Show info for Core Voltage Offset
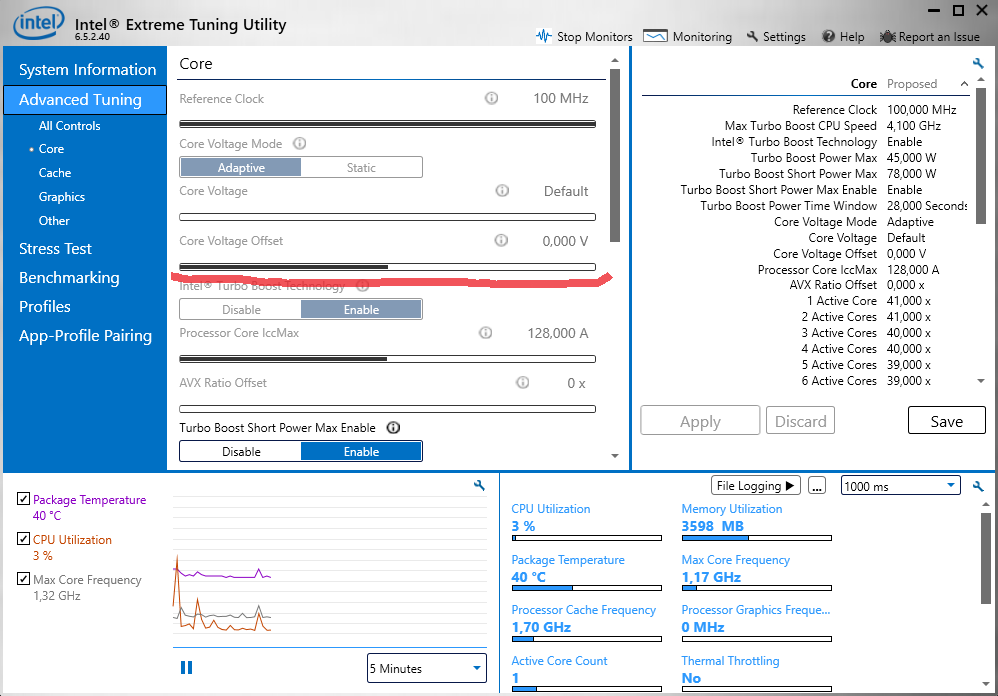998x696 pixels. (x=502, y=240)
